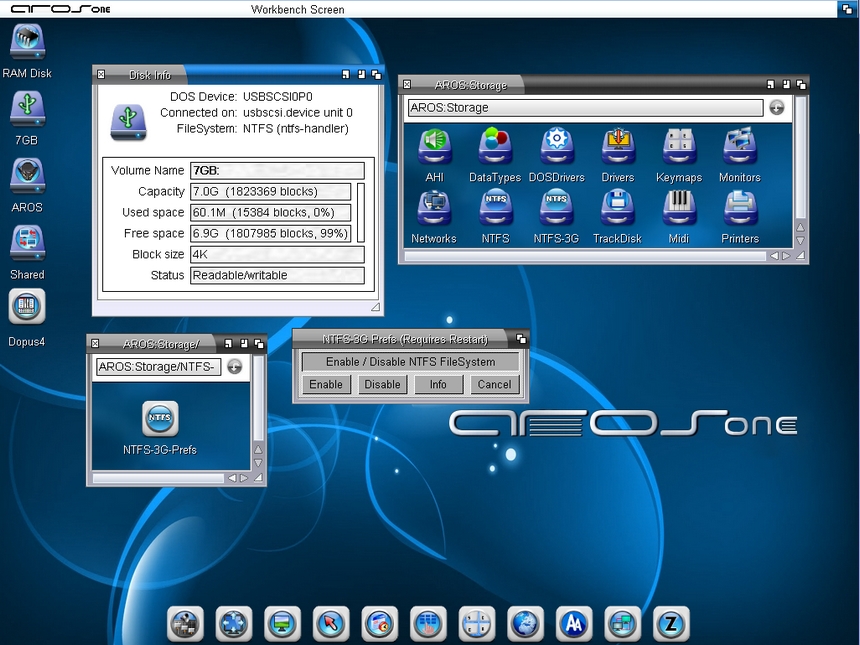This screenshot has width=860, height=645.
Task: Open the Printers drawer
Action: click(x=740, y=208)
